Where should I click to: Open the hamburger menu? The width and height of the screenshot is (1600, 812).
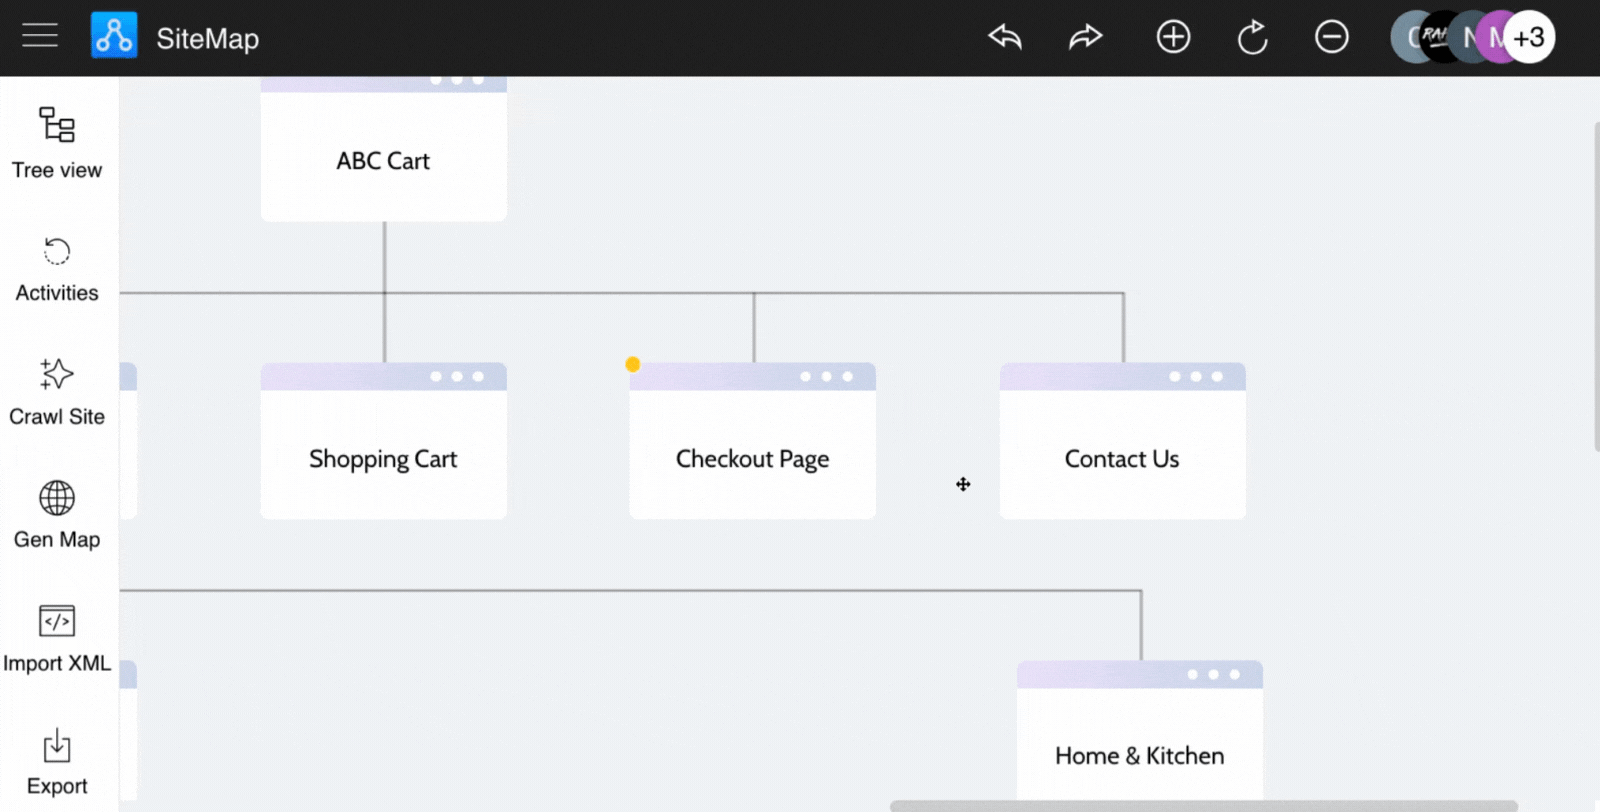coord(40,36)
